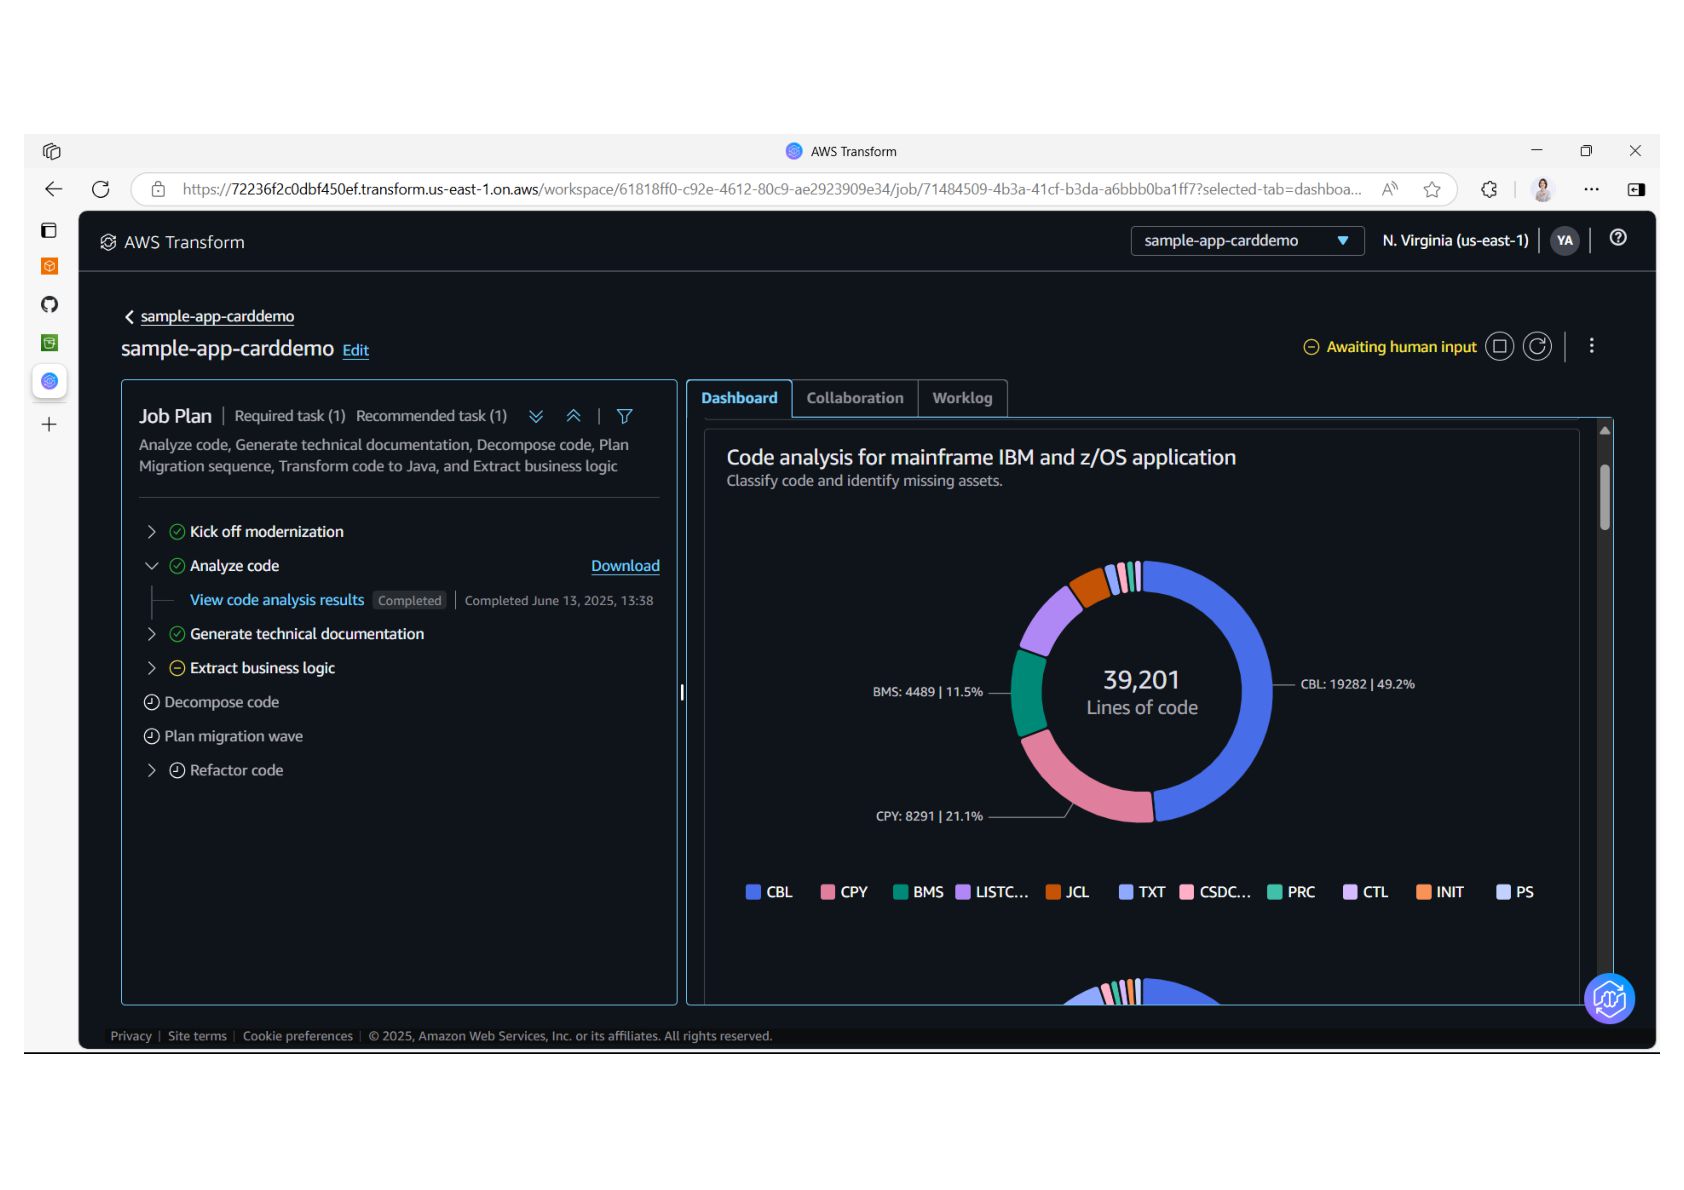The width and height of the screenshot is (1684, 1190).
Task: Edit the job name
Action: point(356,350)
